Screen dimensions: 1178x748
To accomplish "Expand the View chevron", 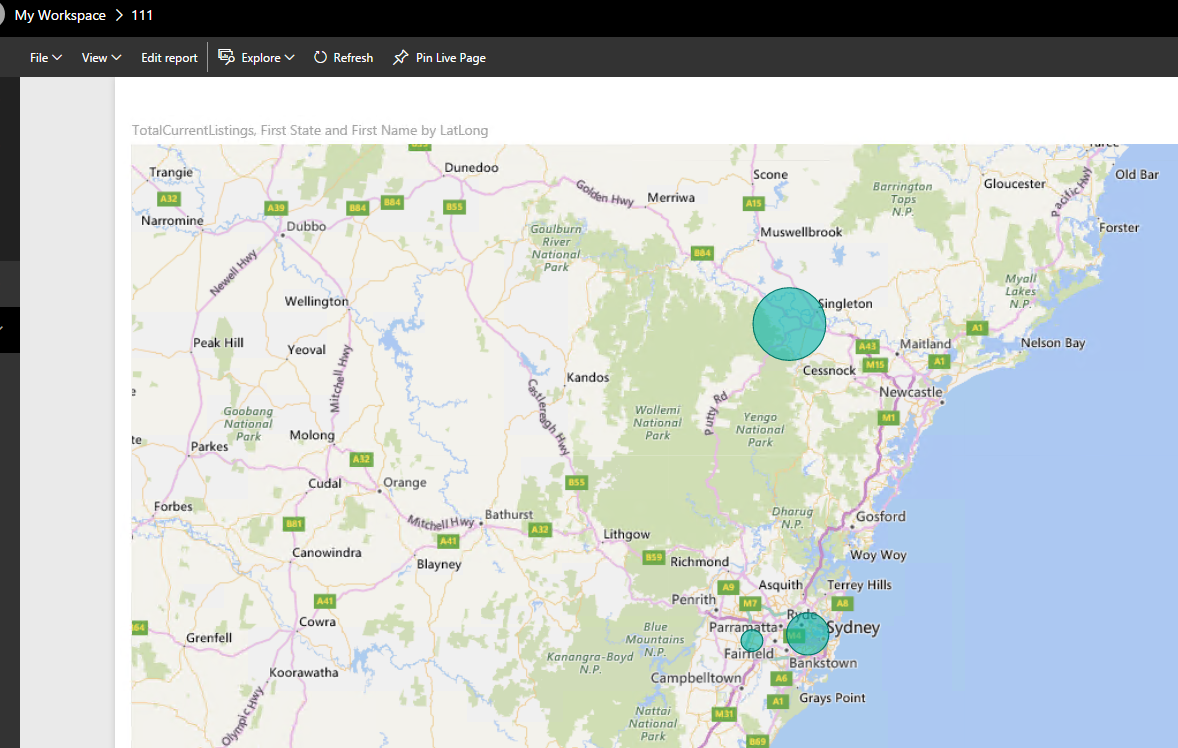I will 116,58.
